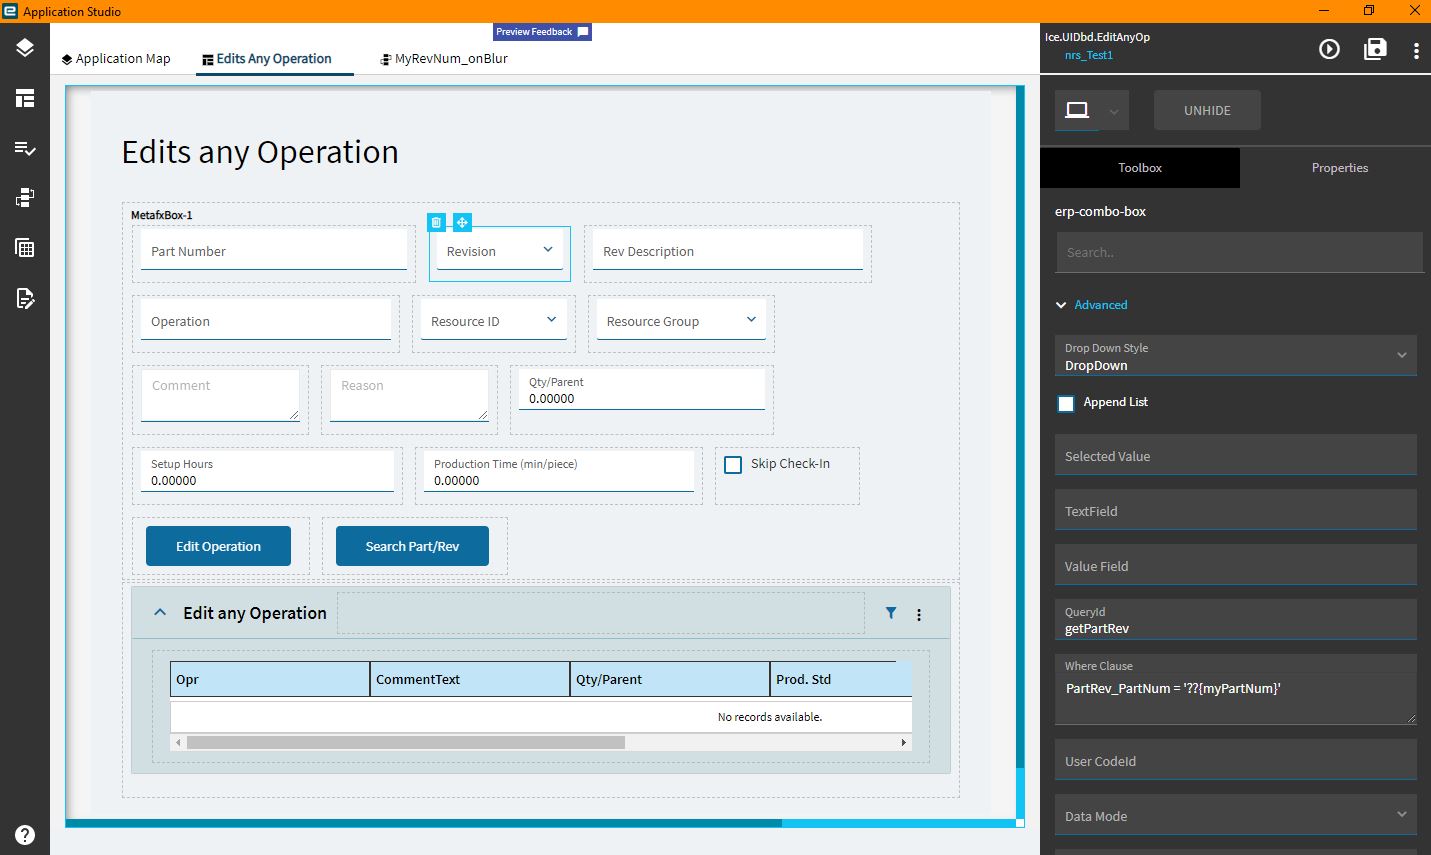
Task: Click the move handle on Revision control
Action: 462,222
